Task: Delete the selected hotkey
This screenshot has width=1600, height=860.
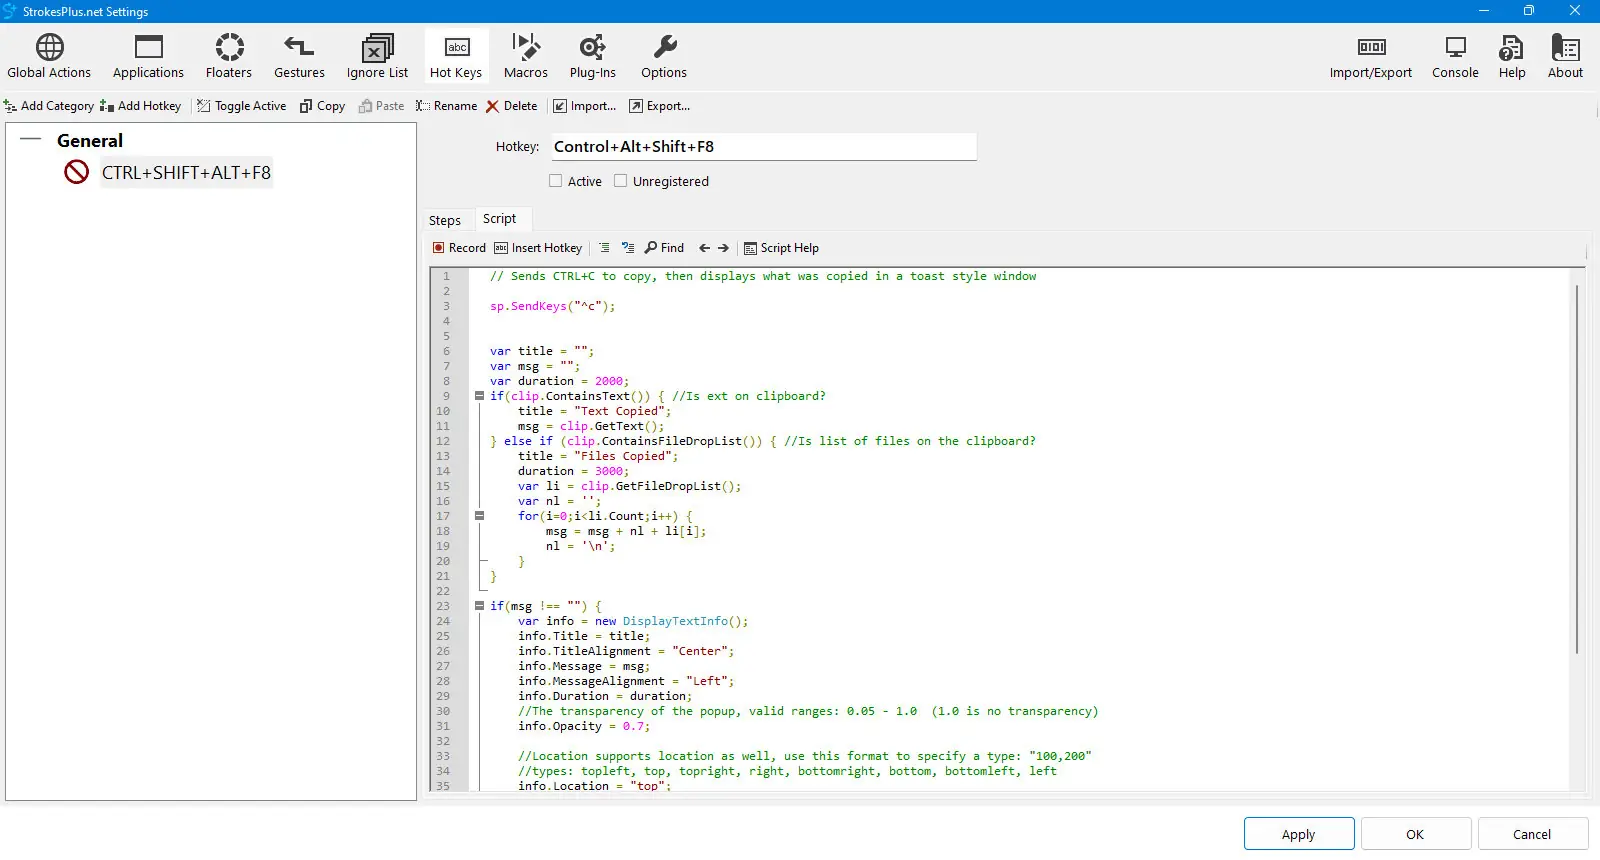Action: point(512,106)
